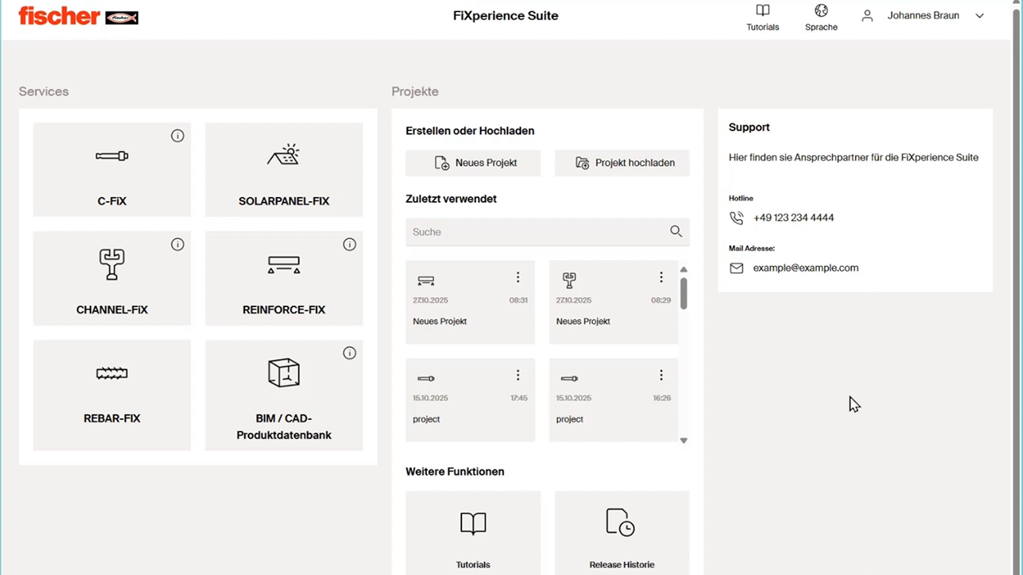Click the Neues Projekt button
The height and width of the screenshot is (575, 1023).
473,163
